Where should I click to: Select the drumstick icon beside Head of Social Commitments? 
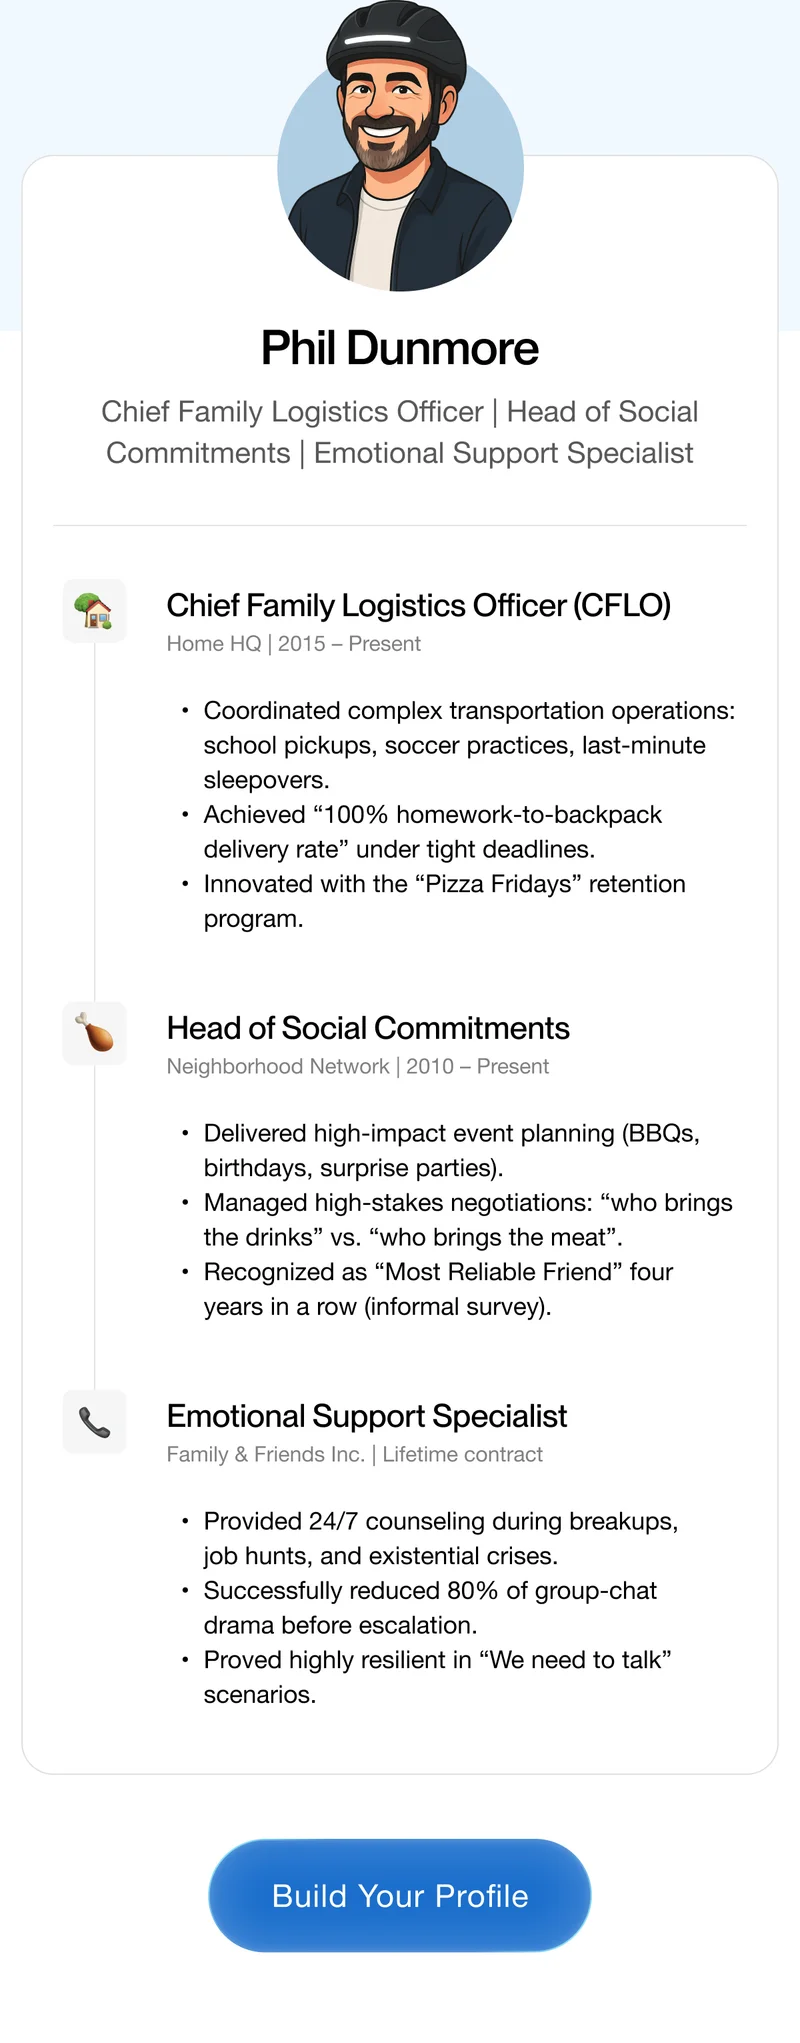pos(93,1033)
